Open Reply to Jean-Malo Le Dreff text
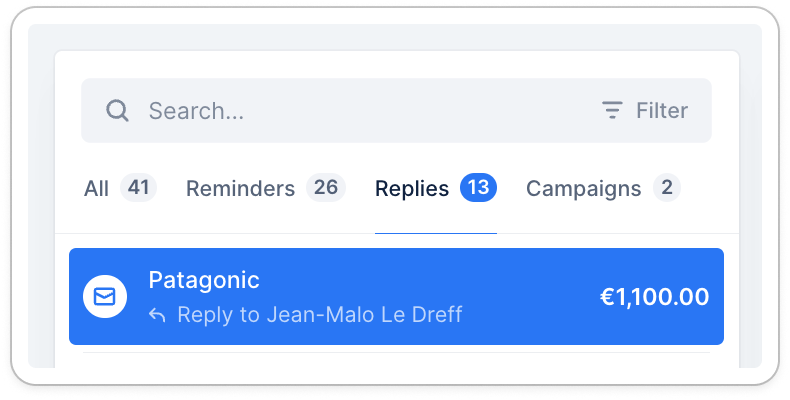Image resolution: width=790 pixels, height=400 pixels. pos(319,315)
